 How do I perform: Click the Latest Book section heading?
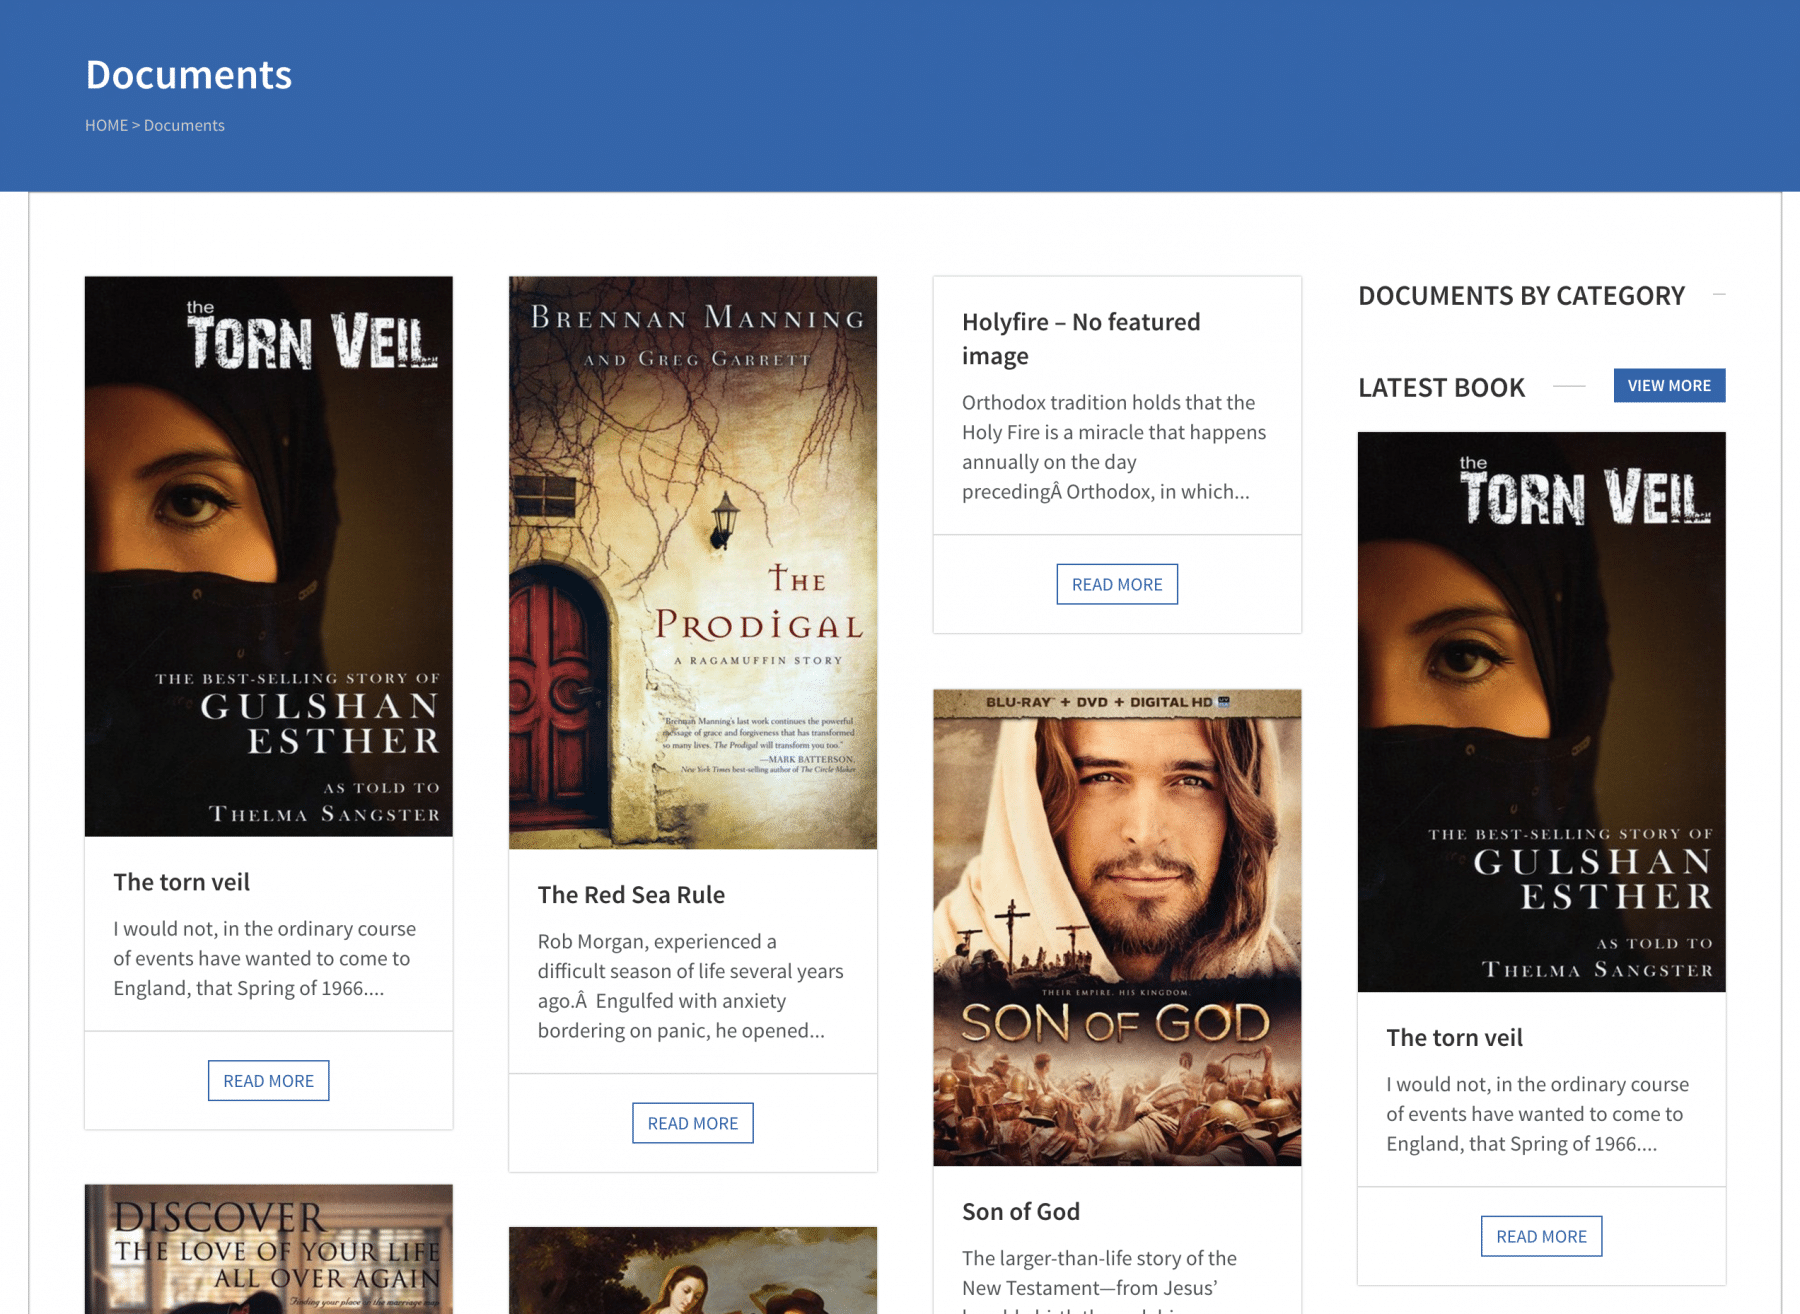1441,387
